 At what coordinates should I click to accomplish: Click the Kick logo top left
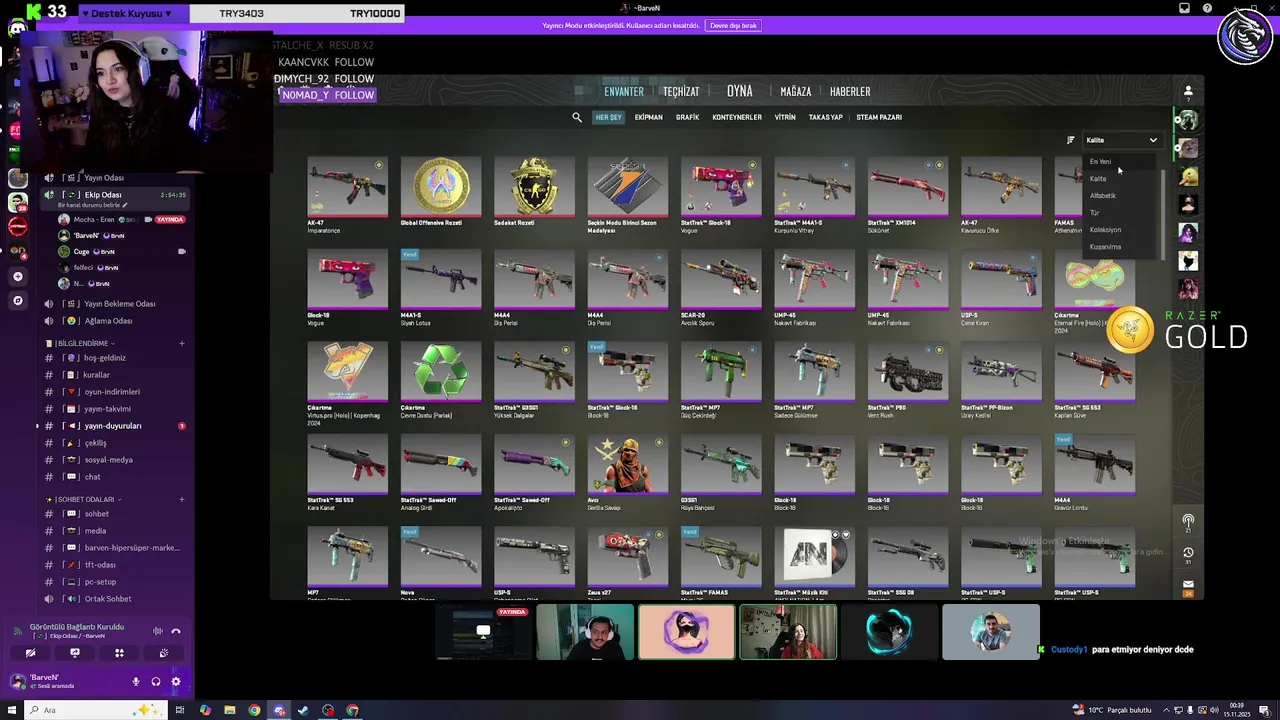(x=33, y=12)
